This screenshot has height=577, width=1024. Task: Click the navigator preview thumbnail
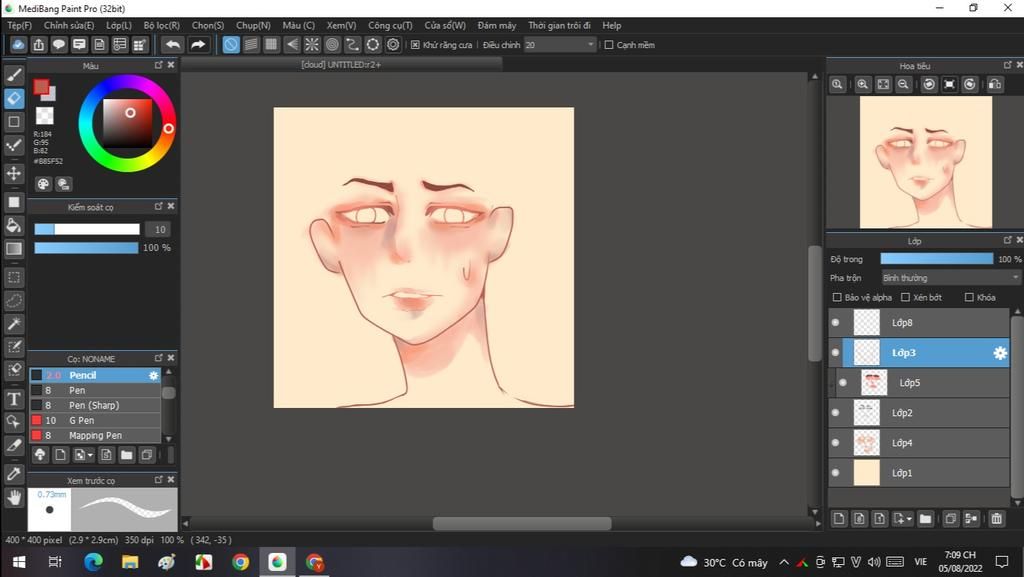click(925, 162)
